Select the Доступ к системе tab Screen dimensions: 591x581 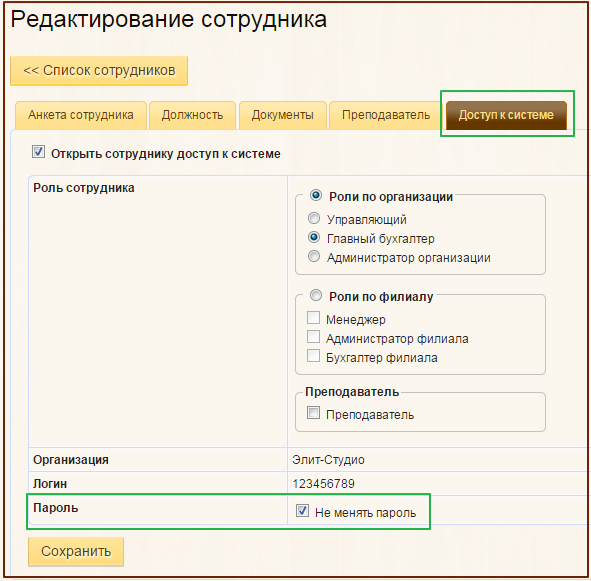click(x=506, y=115)
